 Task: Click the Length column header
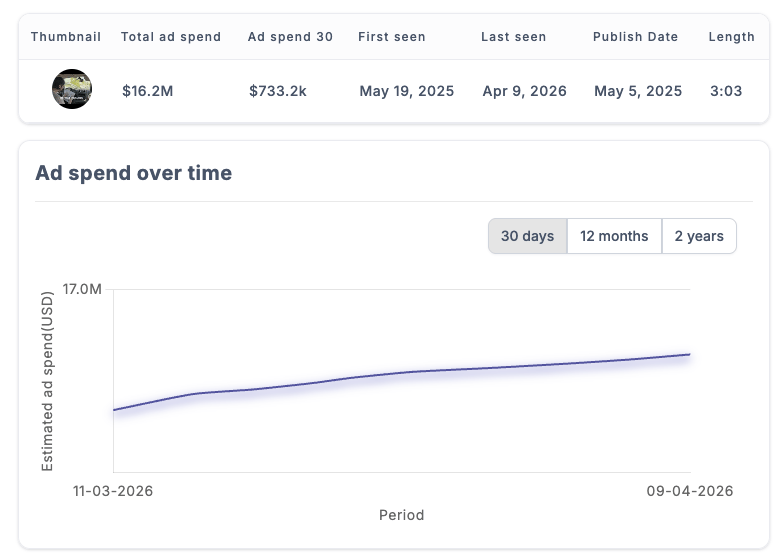pyautogui.click(x=731, y=37)
